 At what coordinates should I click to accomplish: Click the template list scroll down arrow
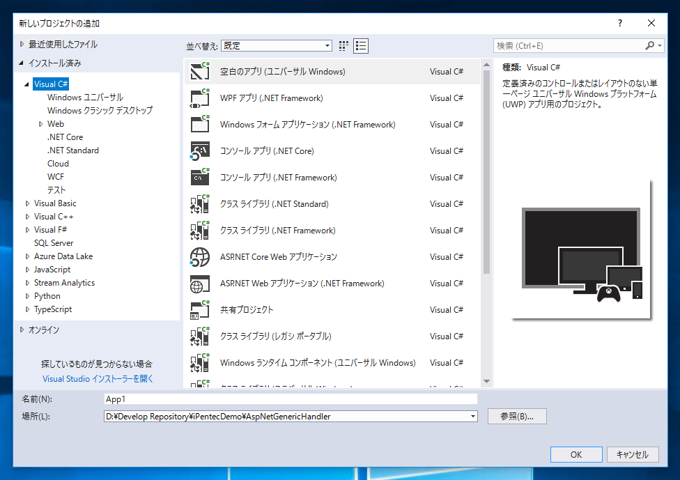click(x=487, y=382)
